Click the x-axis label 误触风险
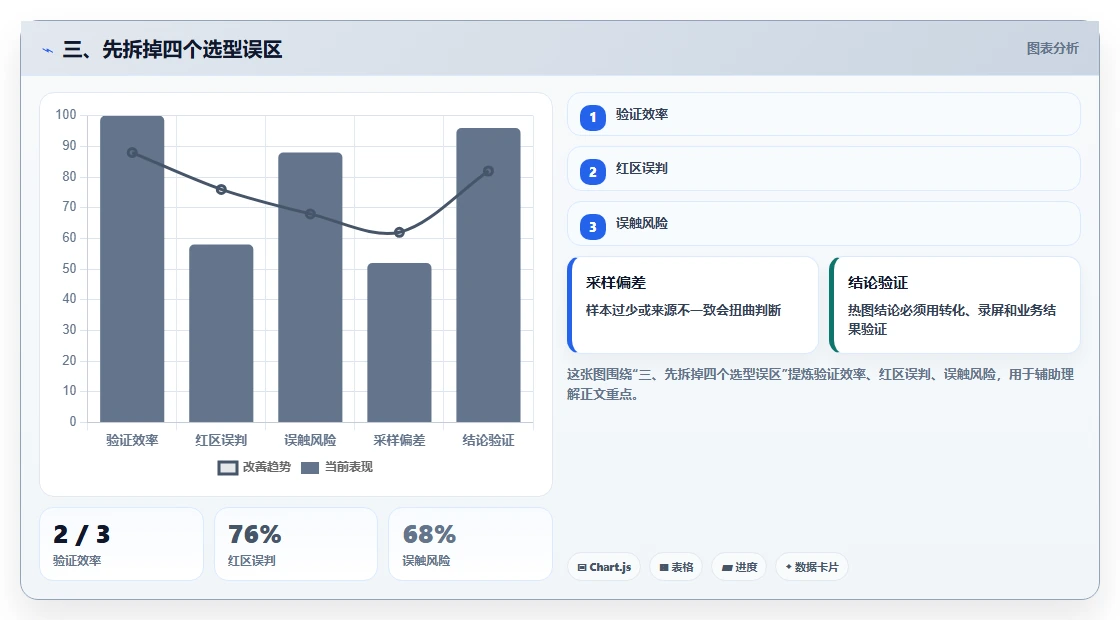The height and width of the screenshot is (620, 1120). pyautogui.click(x=310, y=441)
